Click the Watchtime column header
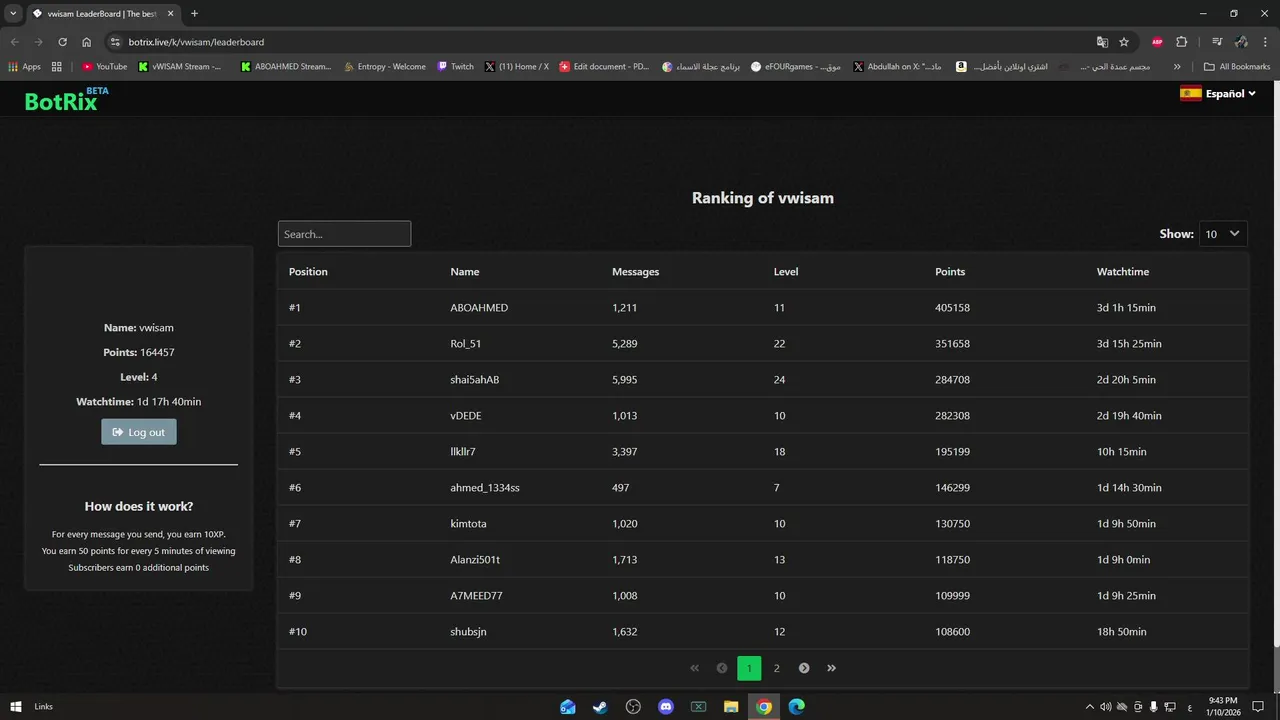The height and width of the screenshot is (720, 1280). [x=1123, y=272]
